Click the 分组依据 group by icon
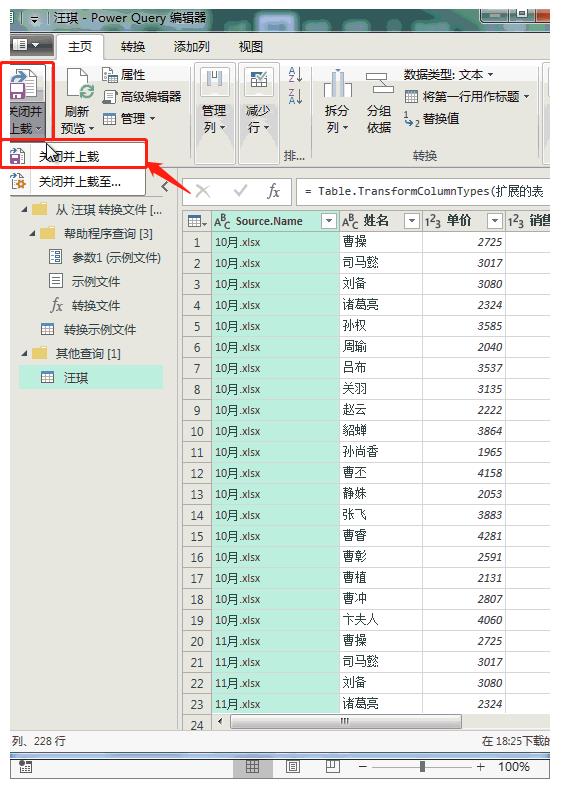Image resolution: width=566 pixels, height=791 pixels. tap(379, 83)
